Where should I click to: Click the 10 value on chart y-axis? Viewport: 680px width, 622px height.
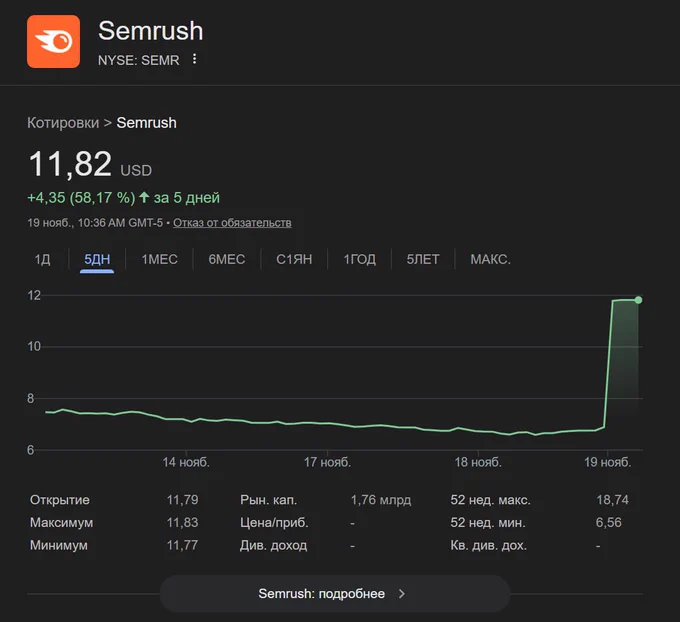tap(34, 346)
